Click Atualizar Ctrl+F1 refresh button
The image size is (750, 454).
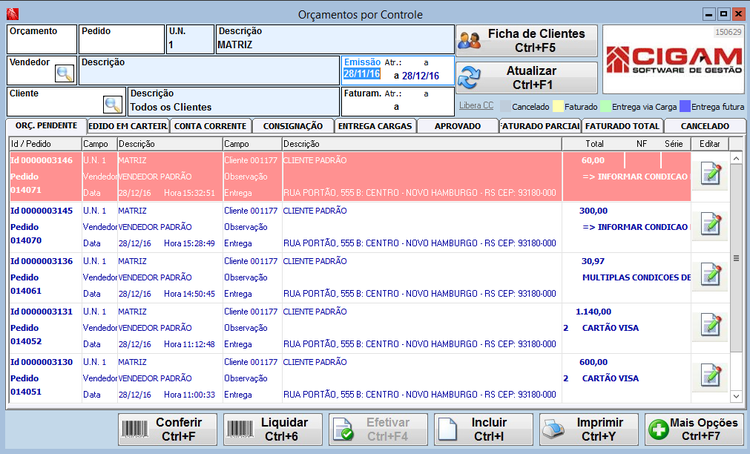(x=527, y=78)
